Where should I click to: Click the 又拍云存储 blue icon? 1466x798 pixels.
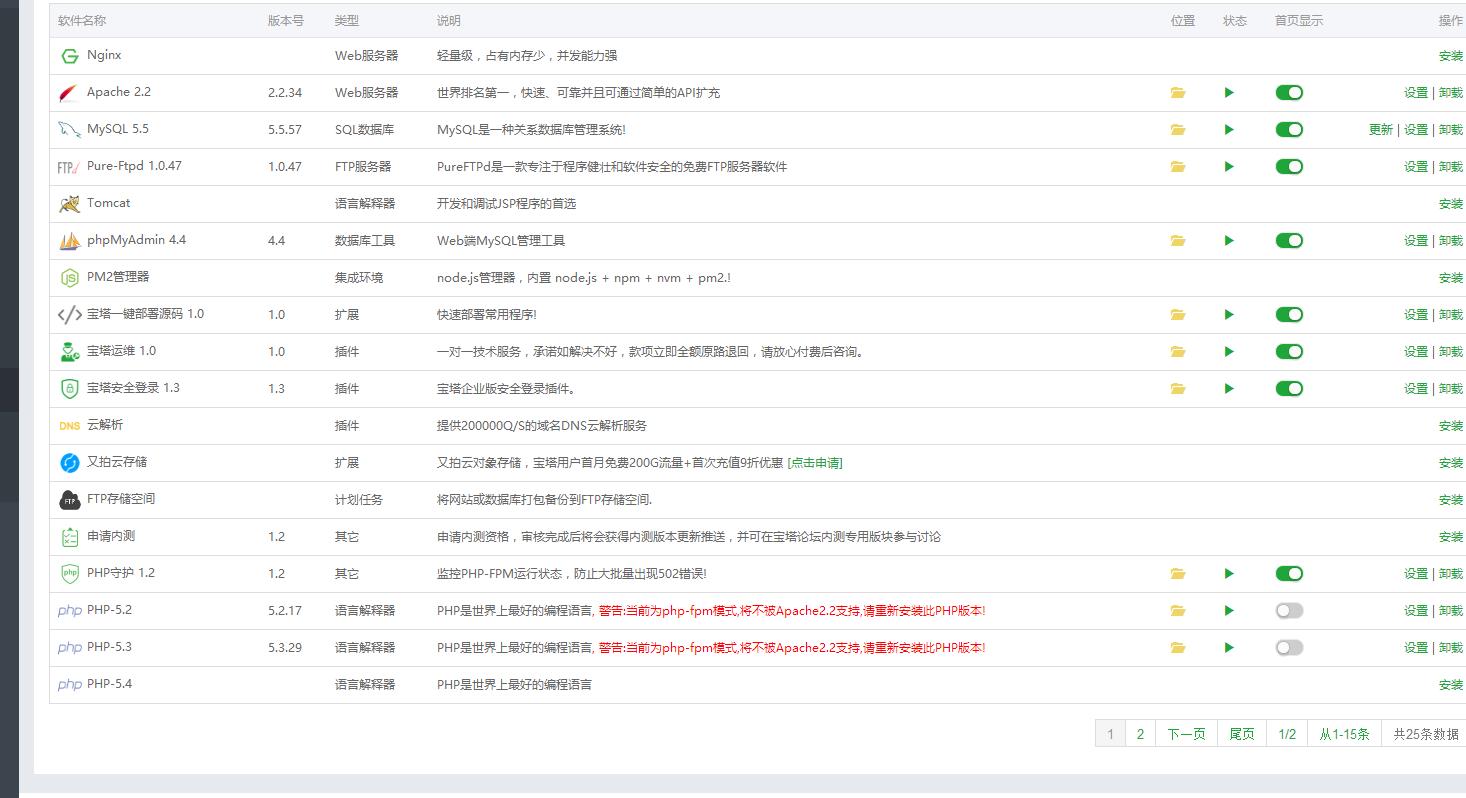69,463
